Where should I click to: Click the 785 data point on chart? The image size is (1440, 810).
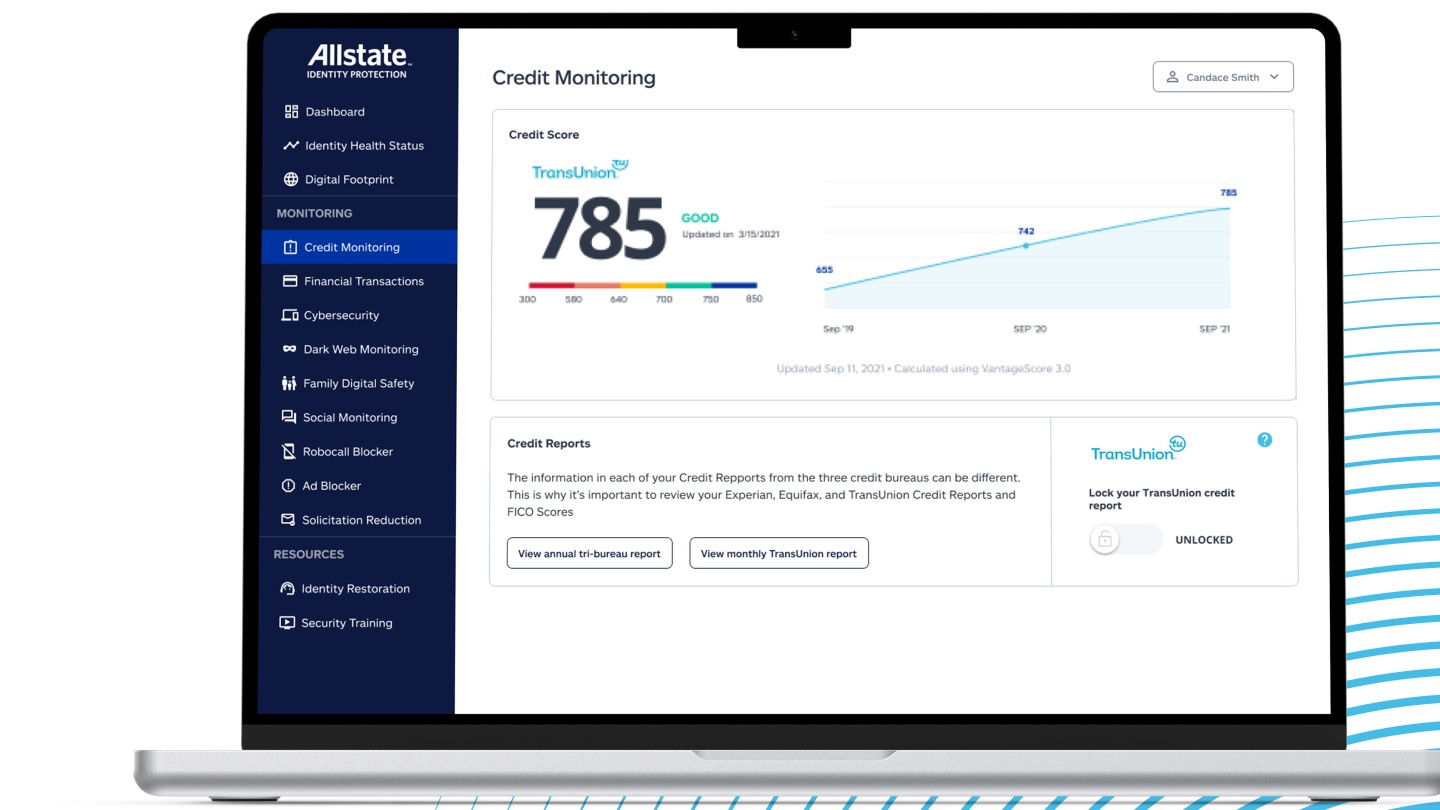1228,207
